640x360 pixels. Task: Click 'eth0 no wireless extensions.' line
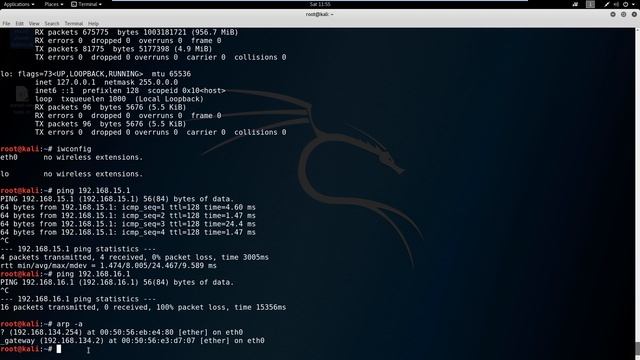(71, 157)
